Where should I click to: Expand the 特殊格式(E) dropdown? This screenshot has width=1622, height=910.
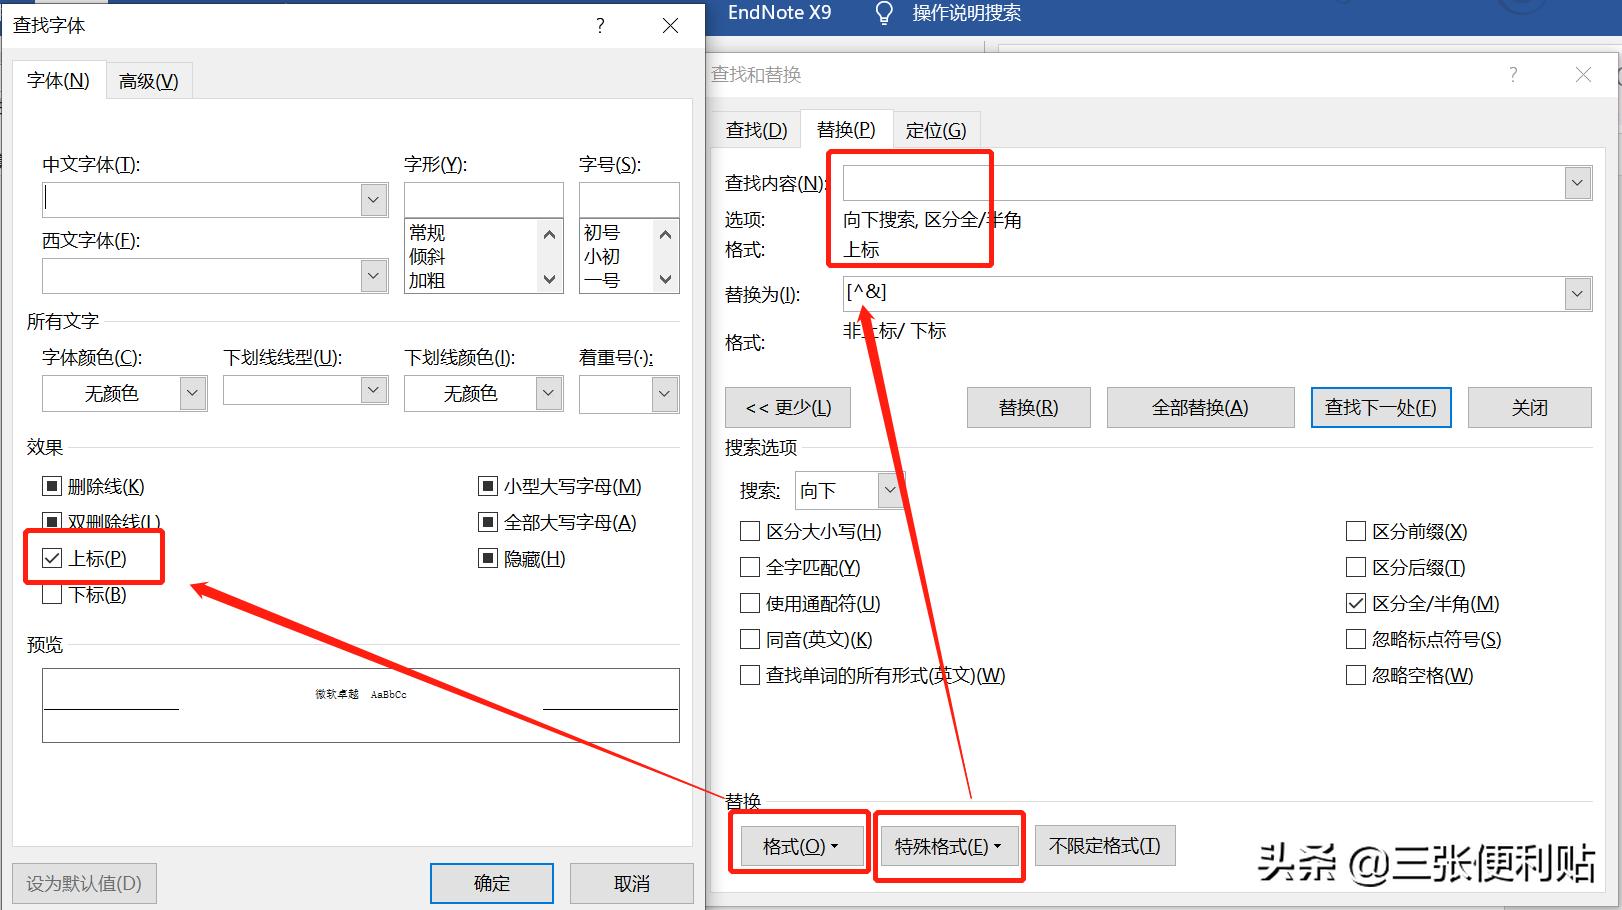(x=947, y=845)
